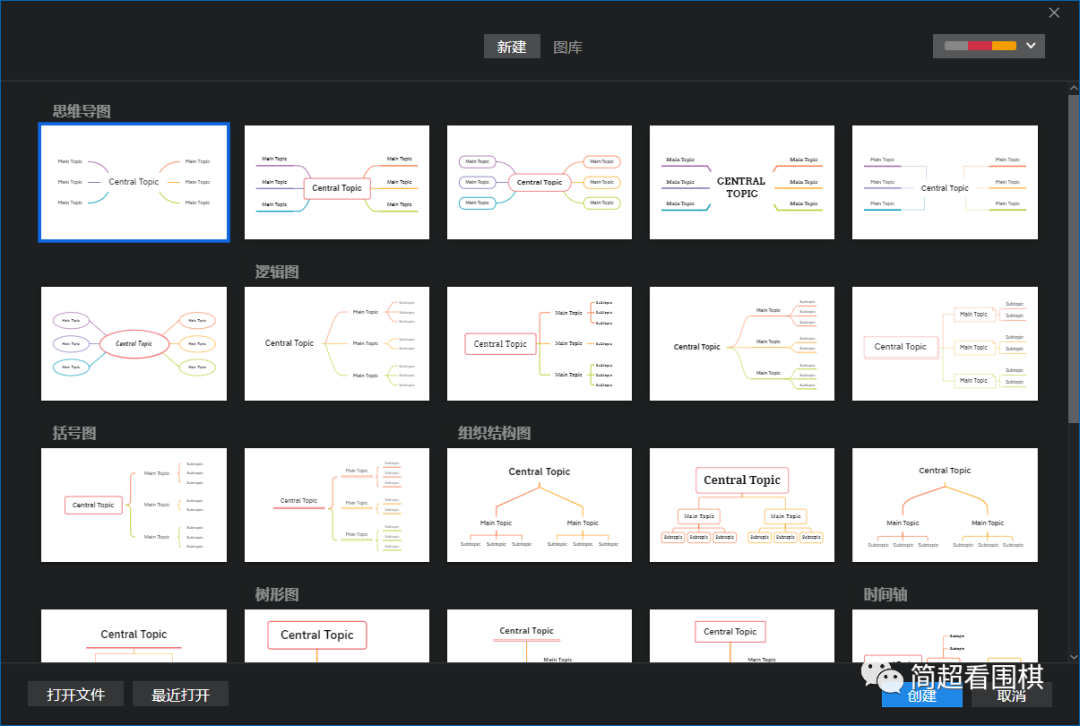Click the 打开文件 button
1080x726 pixels.
[x=76, y=694]
